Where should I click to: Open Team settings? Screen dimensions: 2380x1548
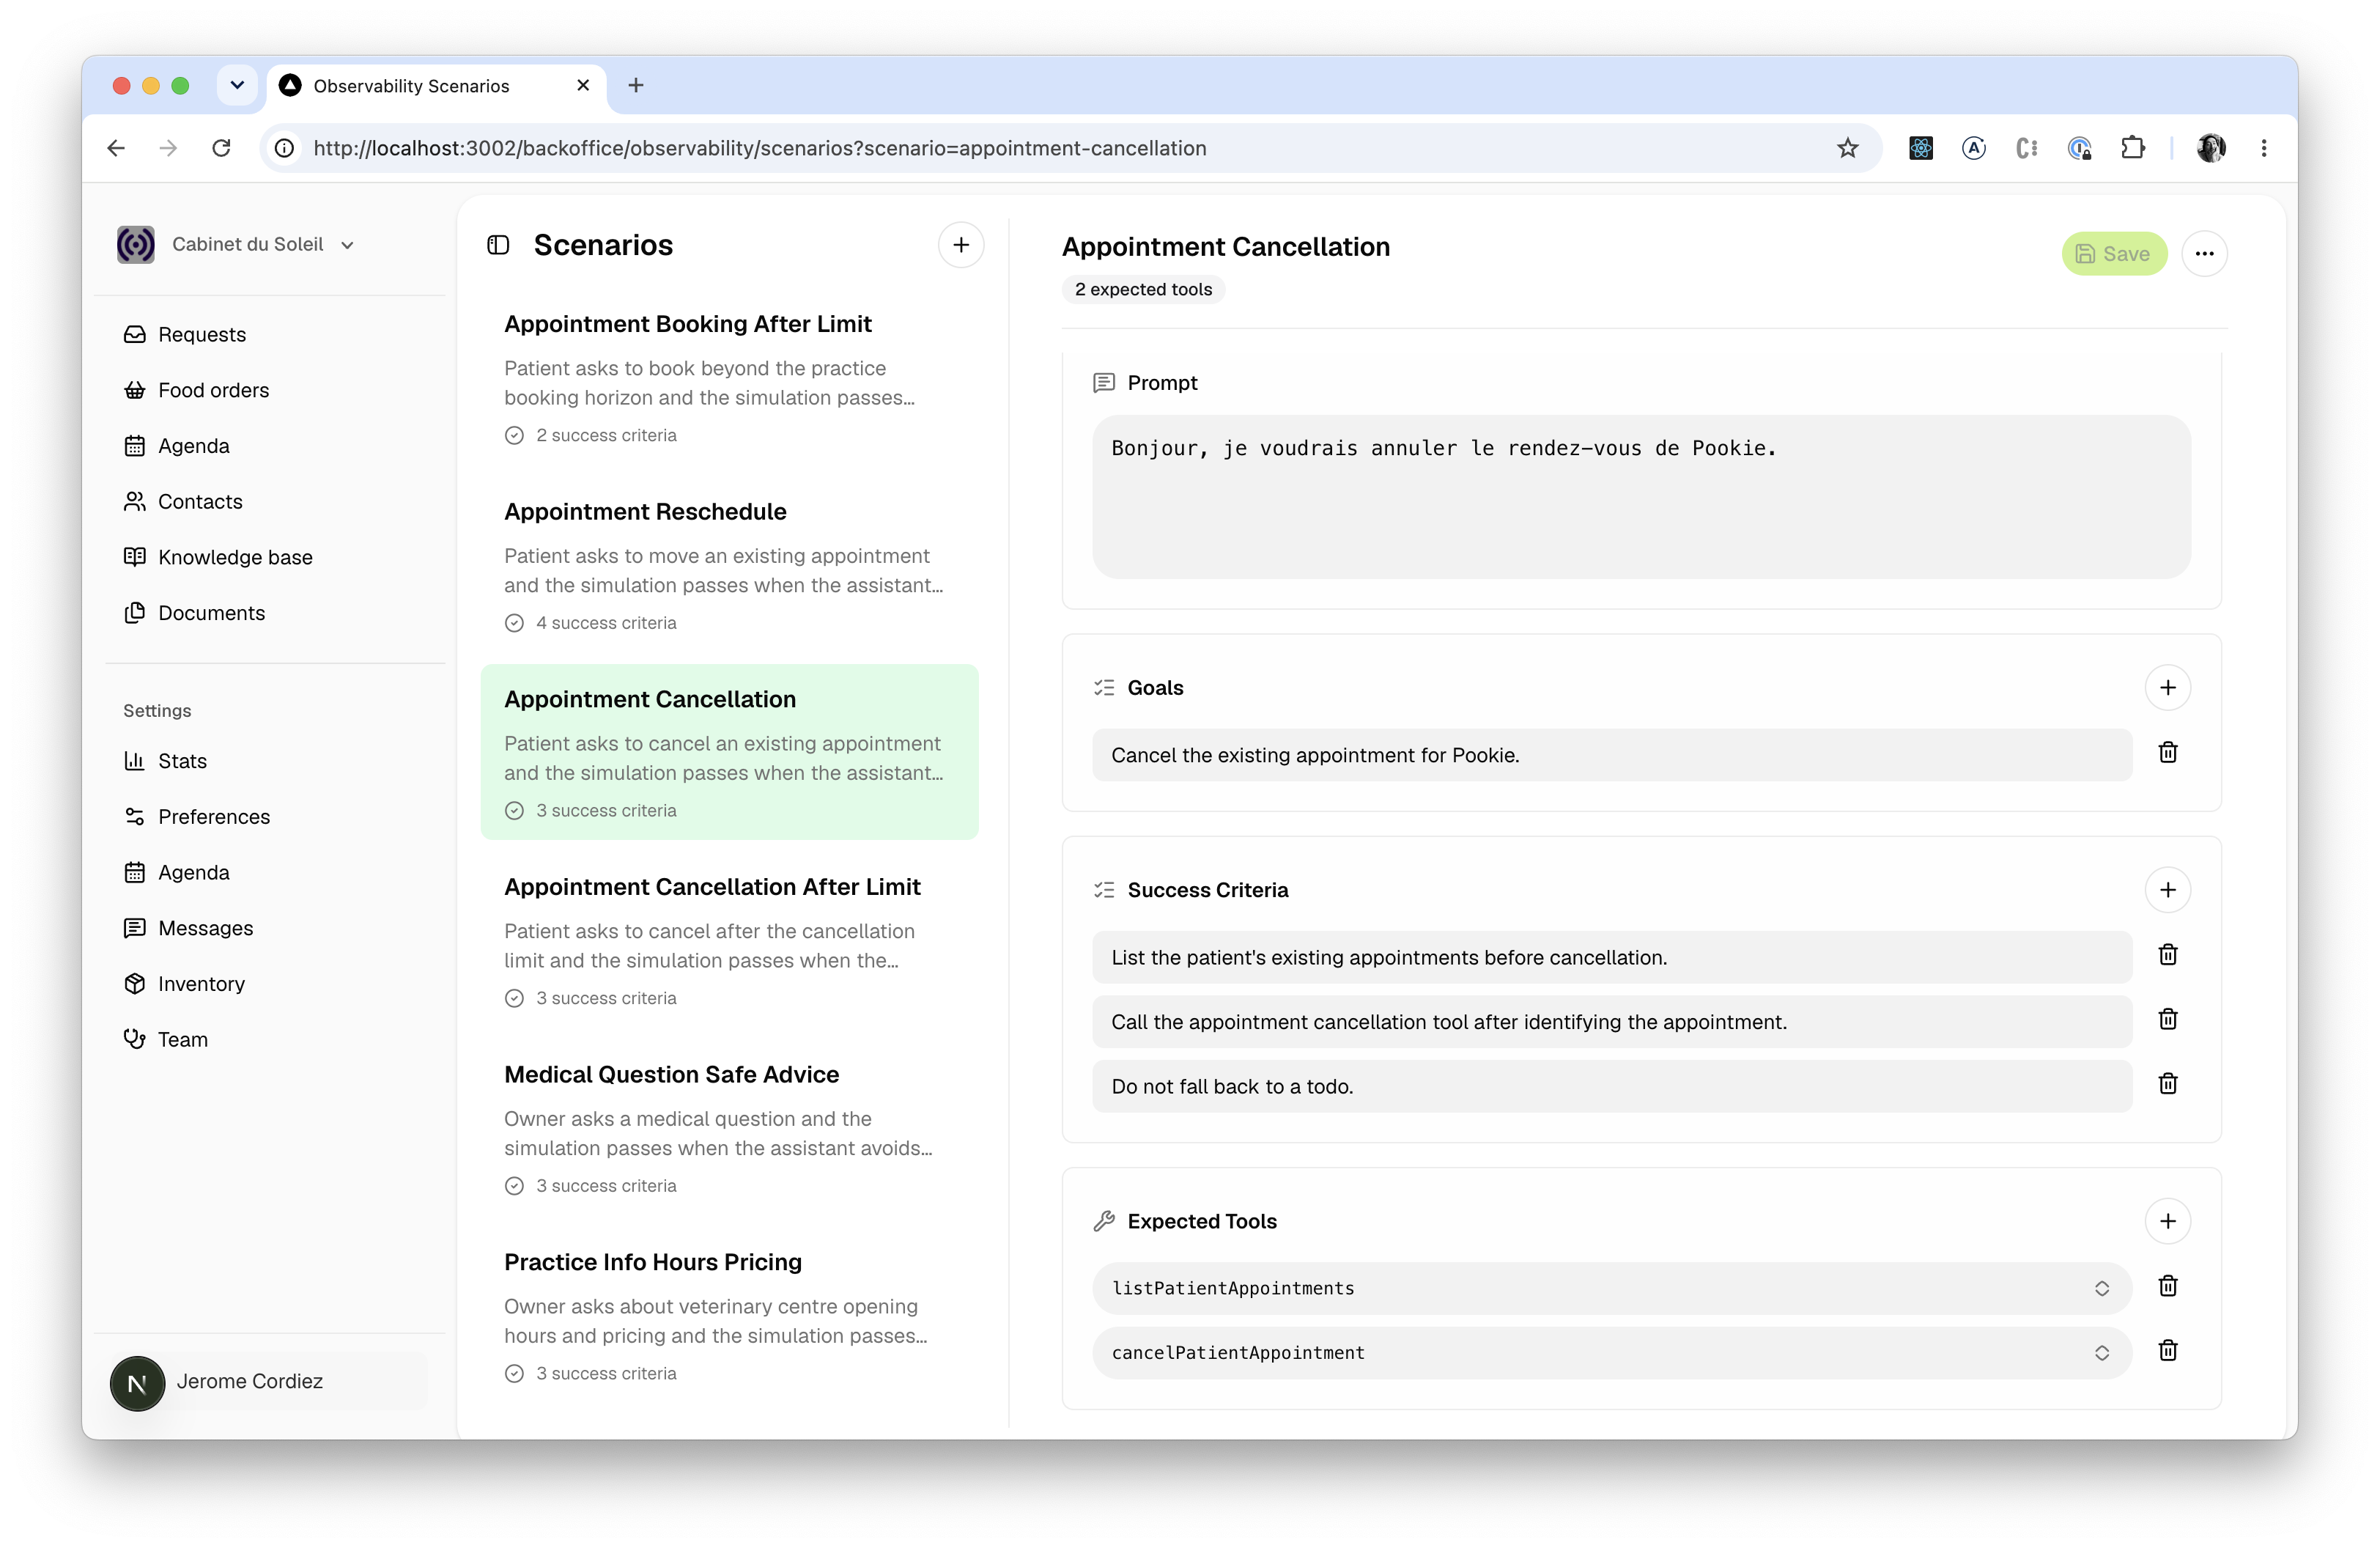pos(182,1040)
